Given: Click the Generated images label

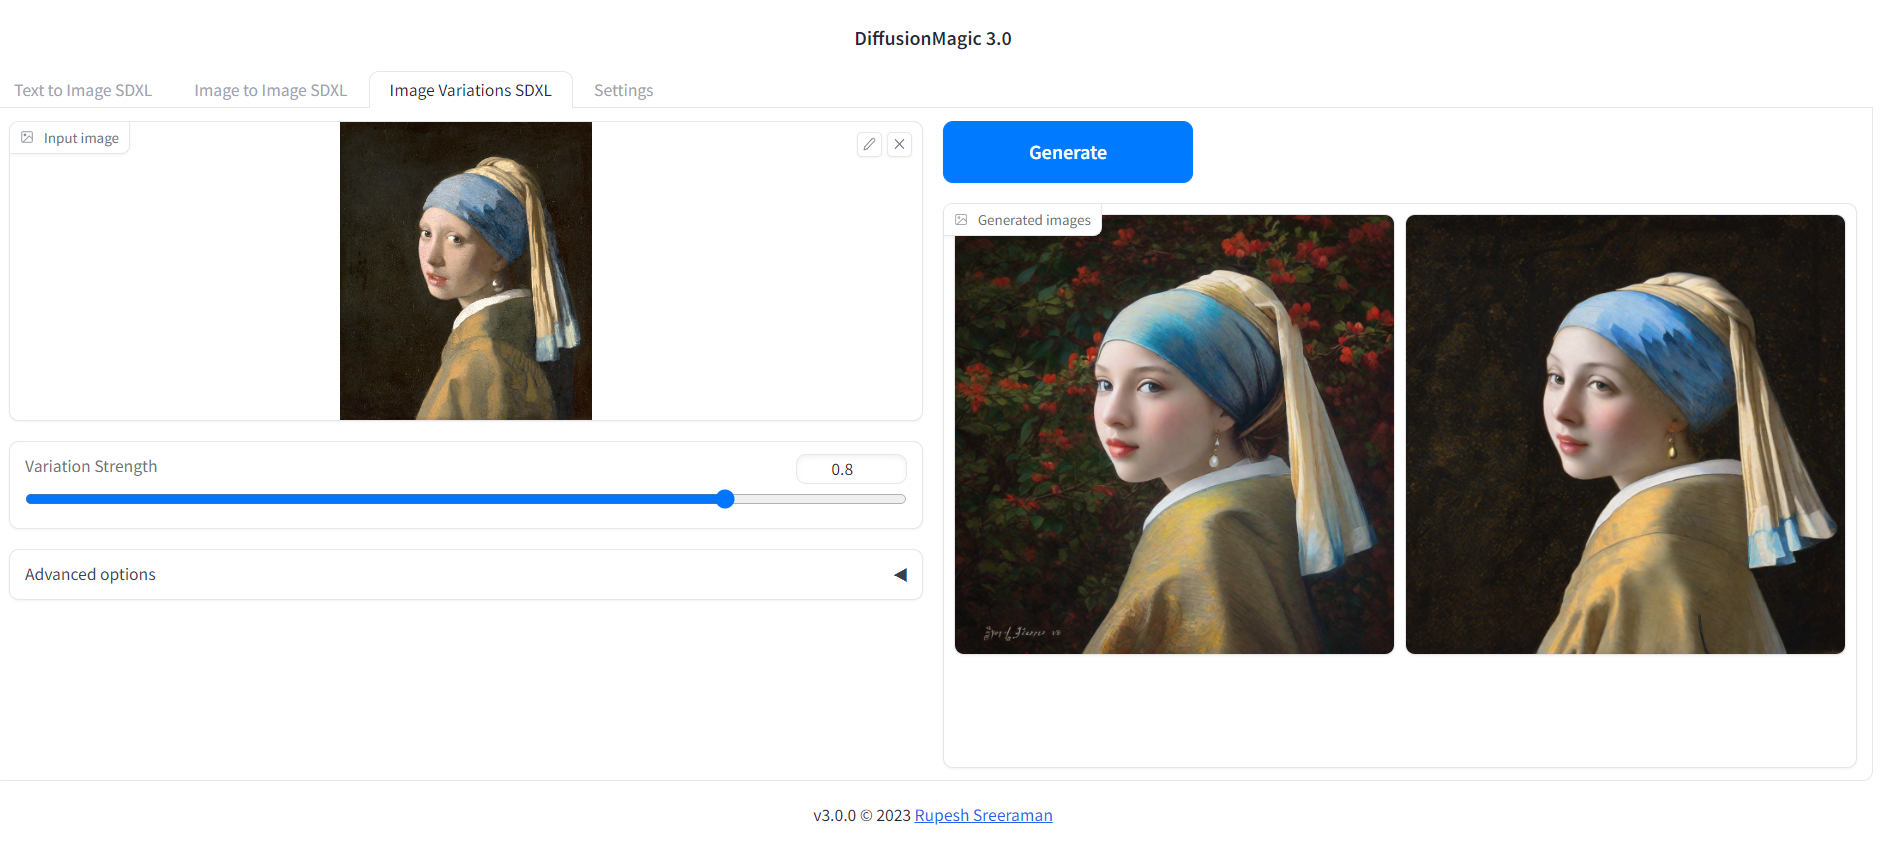Looking at the screenshot, I should [x=1034, y=220].
